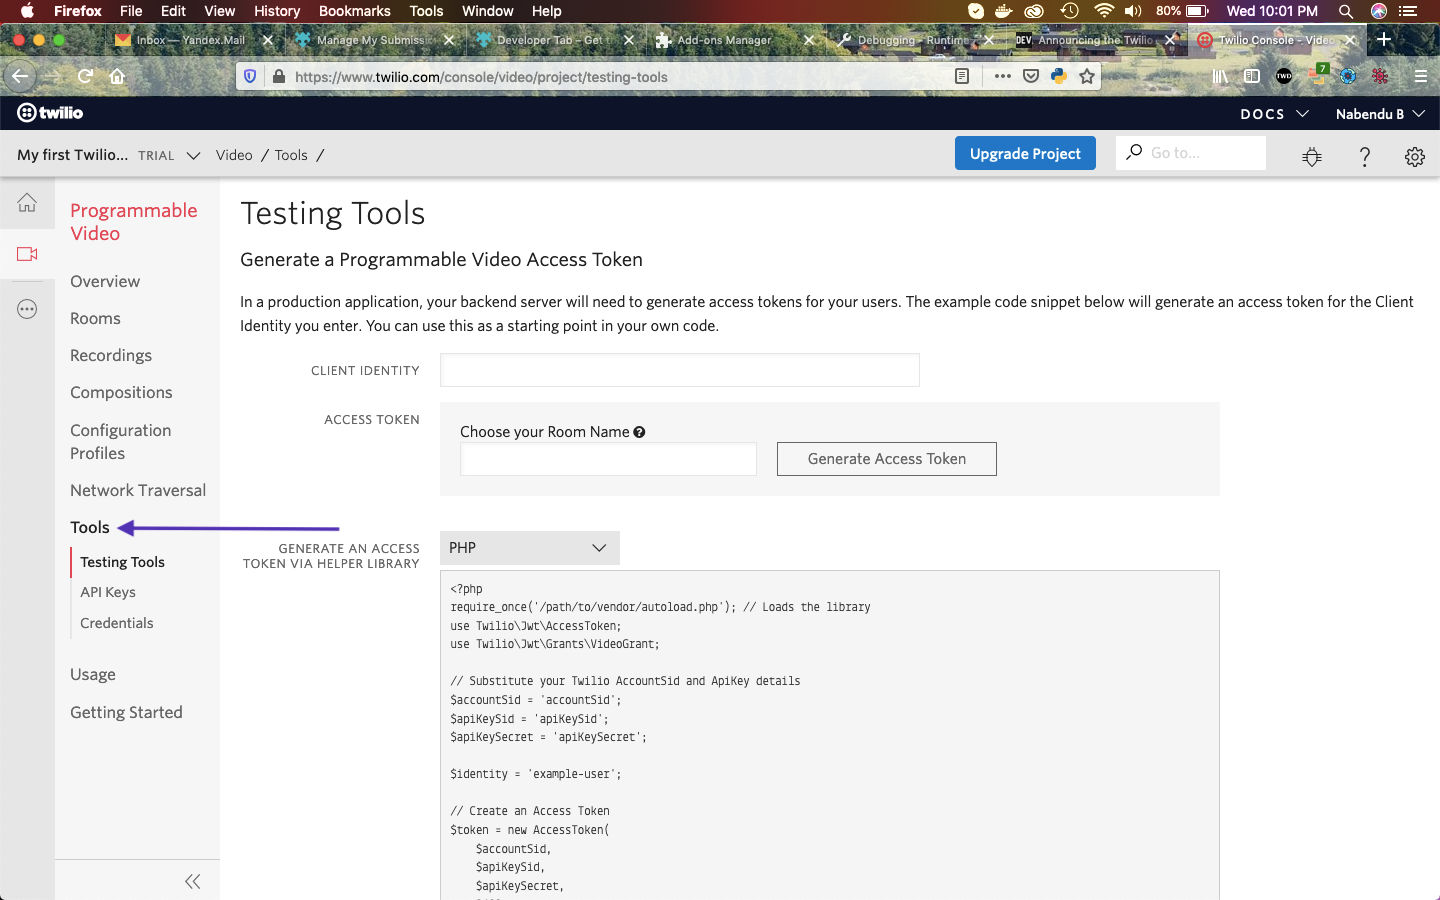Open the Firefox library icon
The image size is (1440, 900).
pyautogui.click(x=1220, y=76)
